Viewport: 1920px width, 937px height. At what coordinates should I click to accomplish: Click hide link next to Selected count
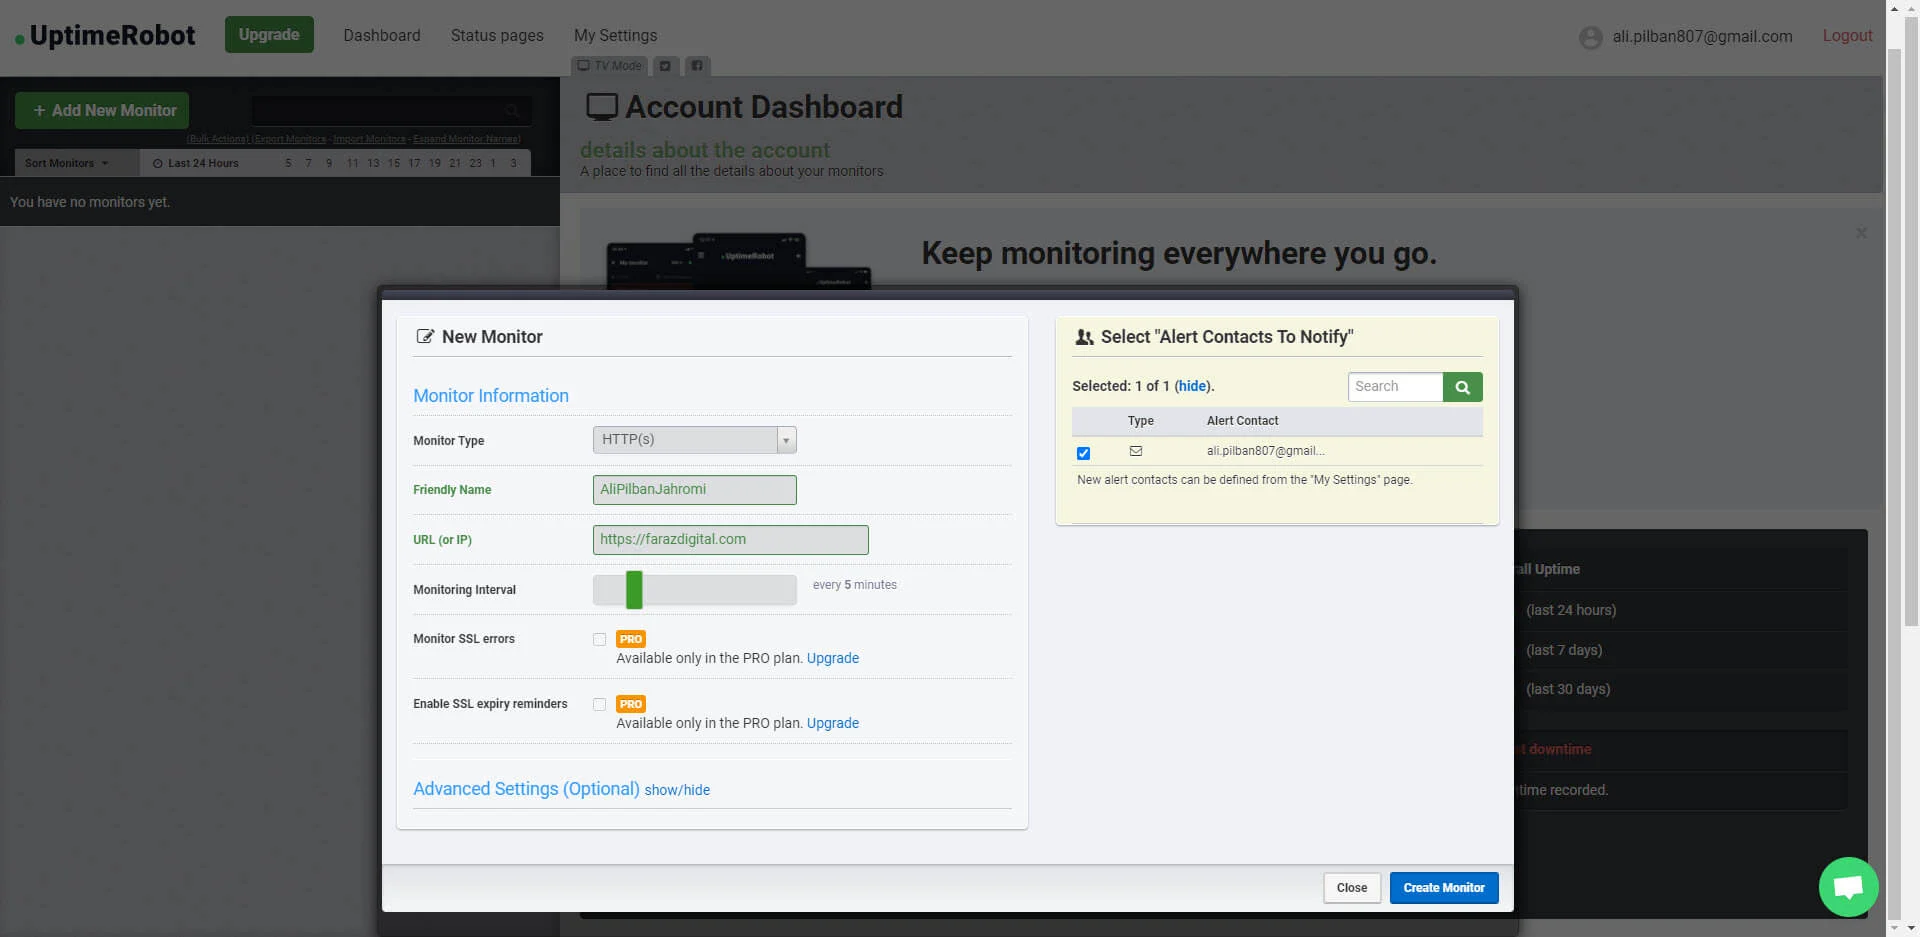click(1192, 386)
